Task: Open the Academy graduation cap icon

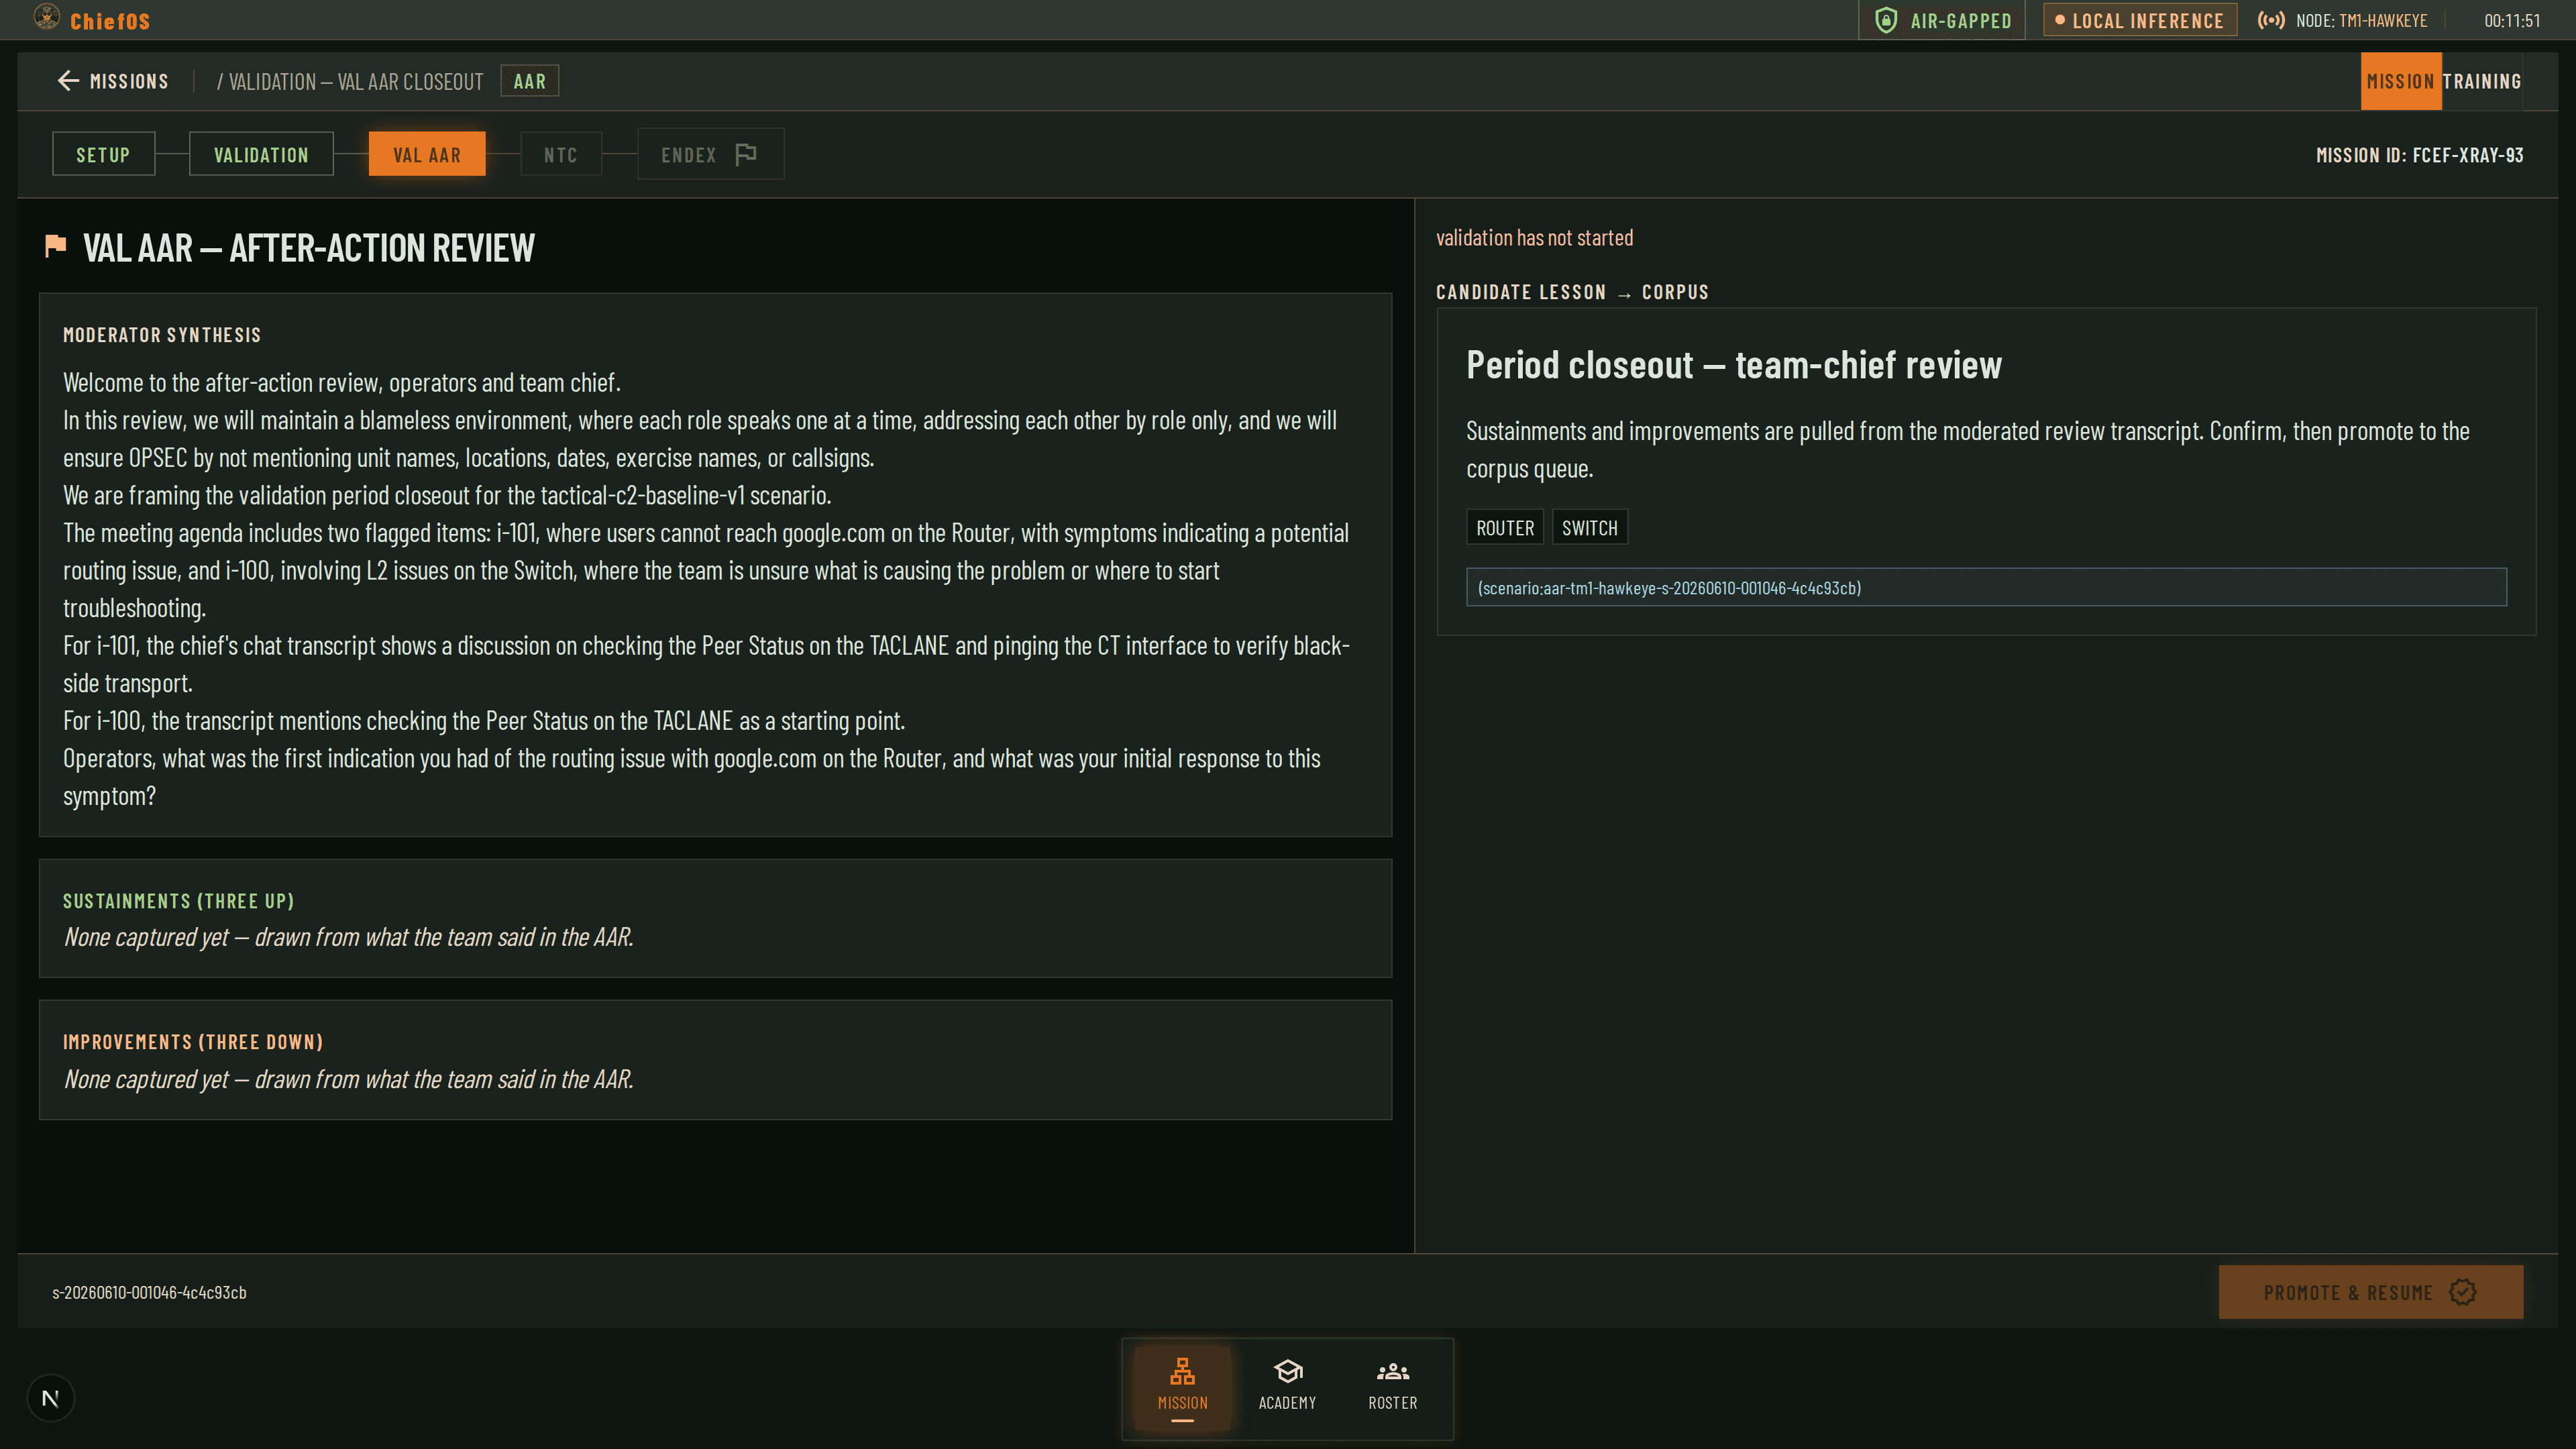Action: tap(1287, 1370)
